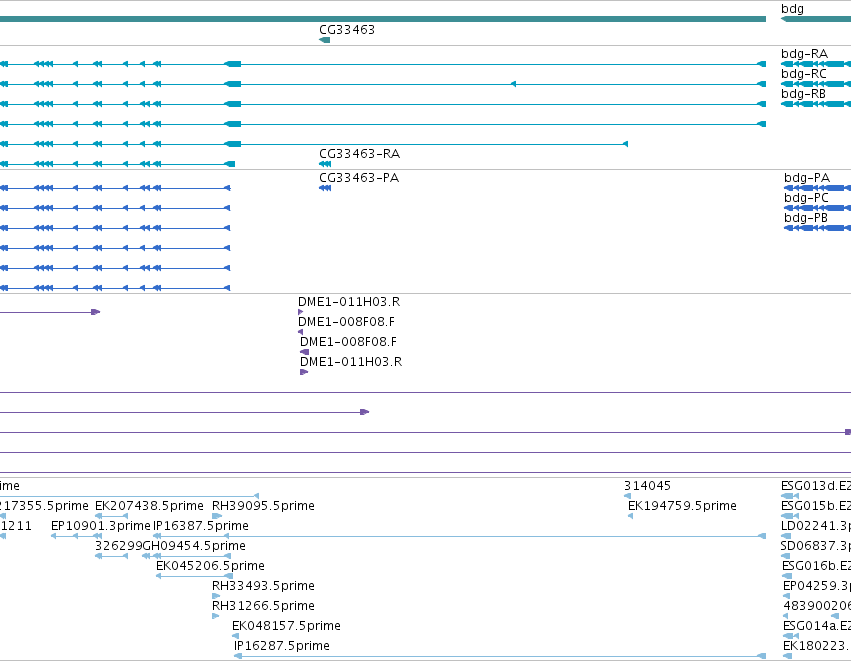Image resolution: width=851 pixels, height=661 pixels.
Task: Select EP10901.3prime EST label
Action: pos(100,526)
